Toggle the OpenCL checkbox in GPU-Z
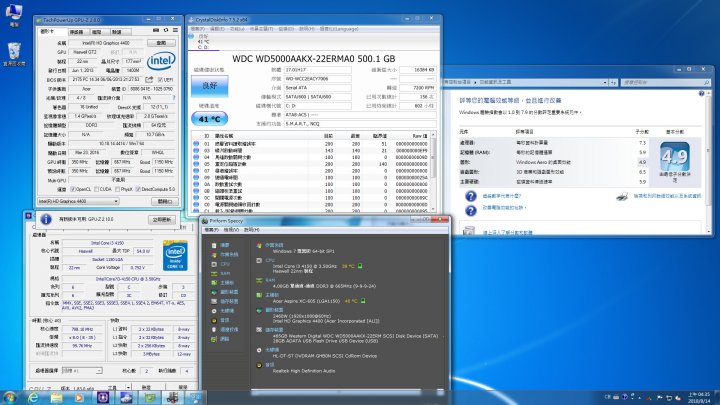 (73, 189)
